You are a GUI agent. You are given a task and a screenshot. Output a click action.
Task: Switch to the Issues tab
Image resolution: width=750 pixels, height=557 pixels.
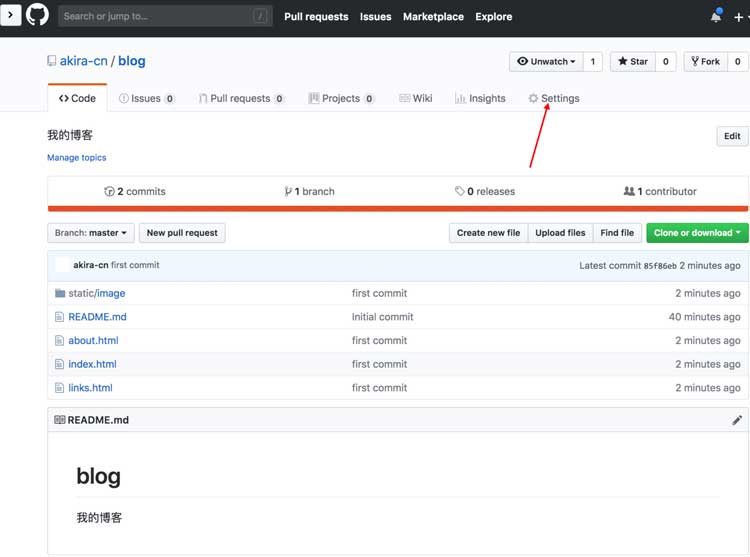[x=146, y=98]
